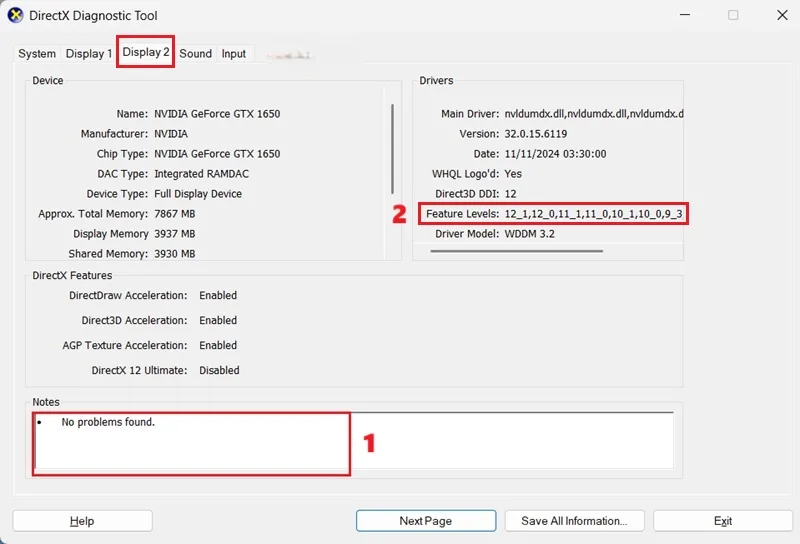The height and width of the screenshot is (544, 800).
Task: Click the DirectX Features group label
Action: (72, 276)
